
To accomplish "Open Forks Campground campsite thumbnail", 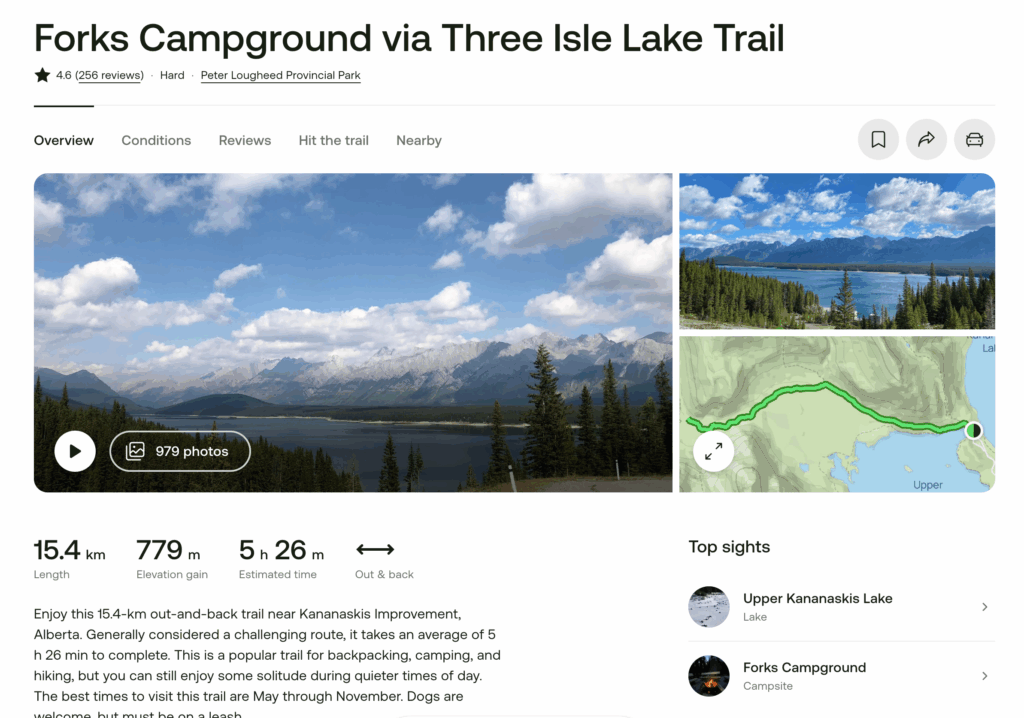I will [x=709, y=676].
